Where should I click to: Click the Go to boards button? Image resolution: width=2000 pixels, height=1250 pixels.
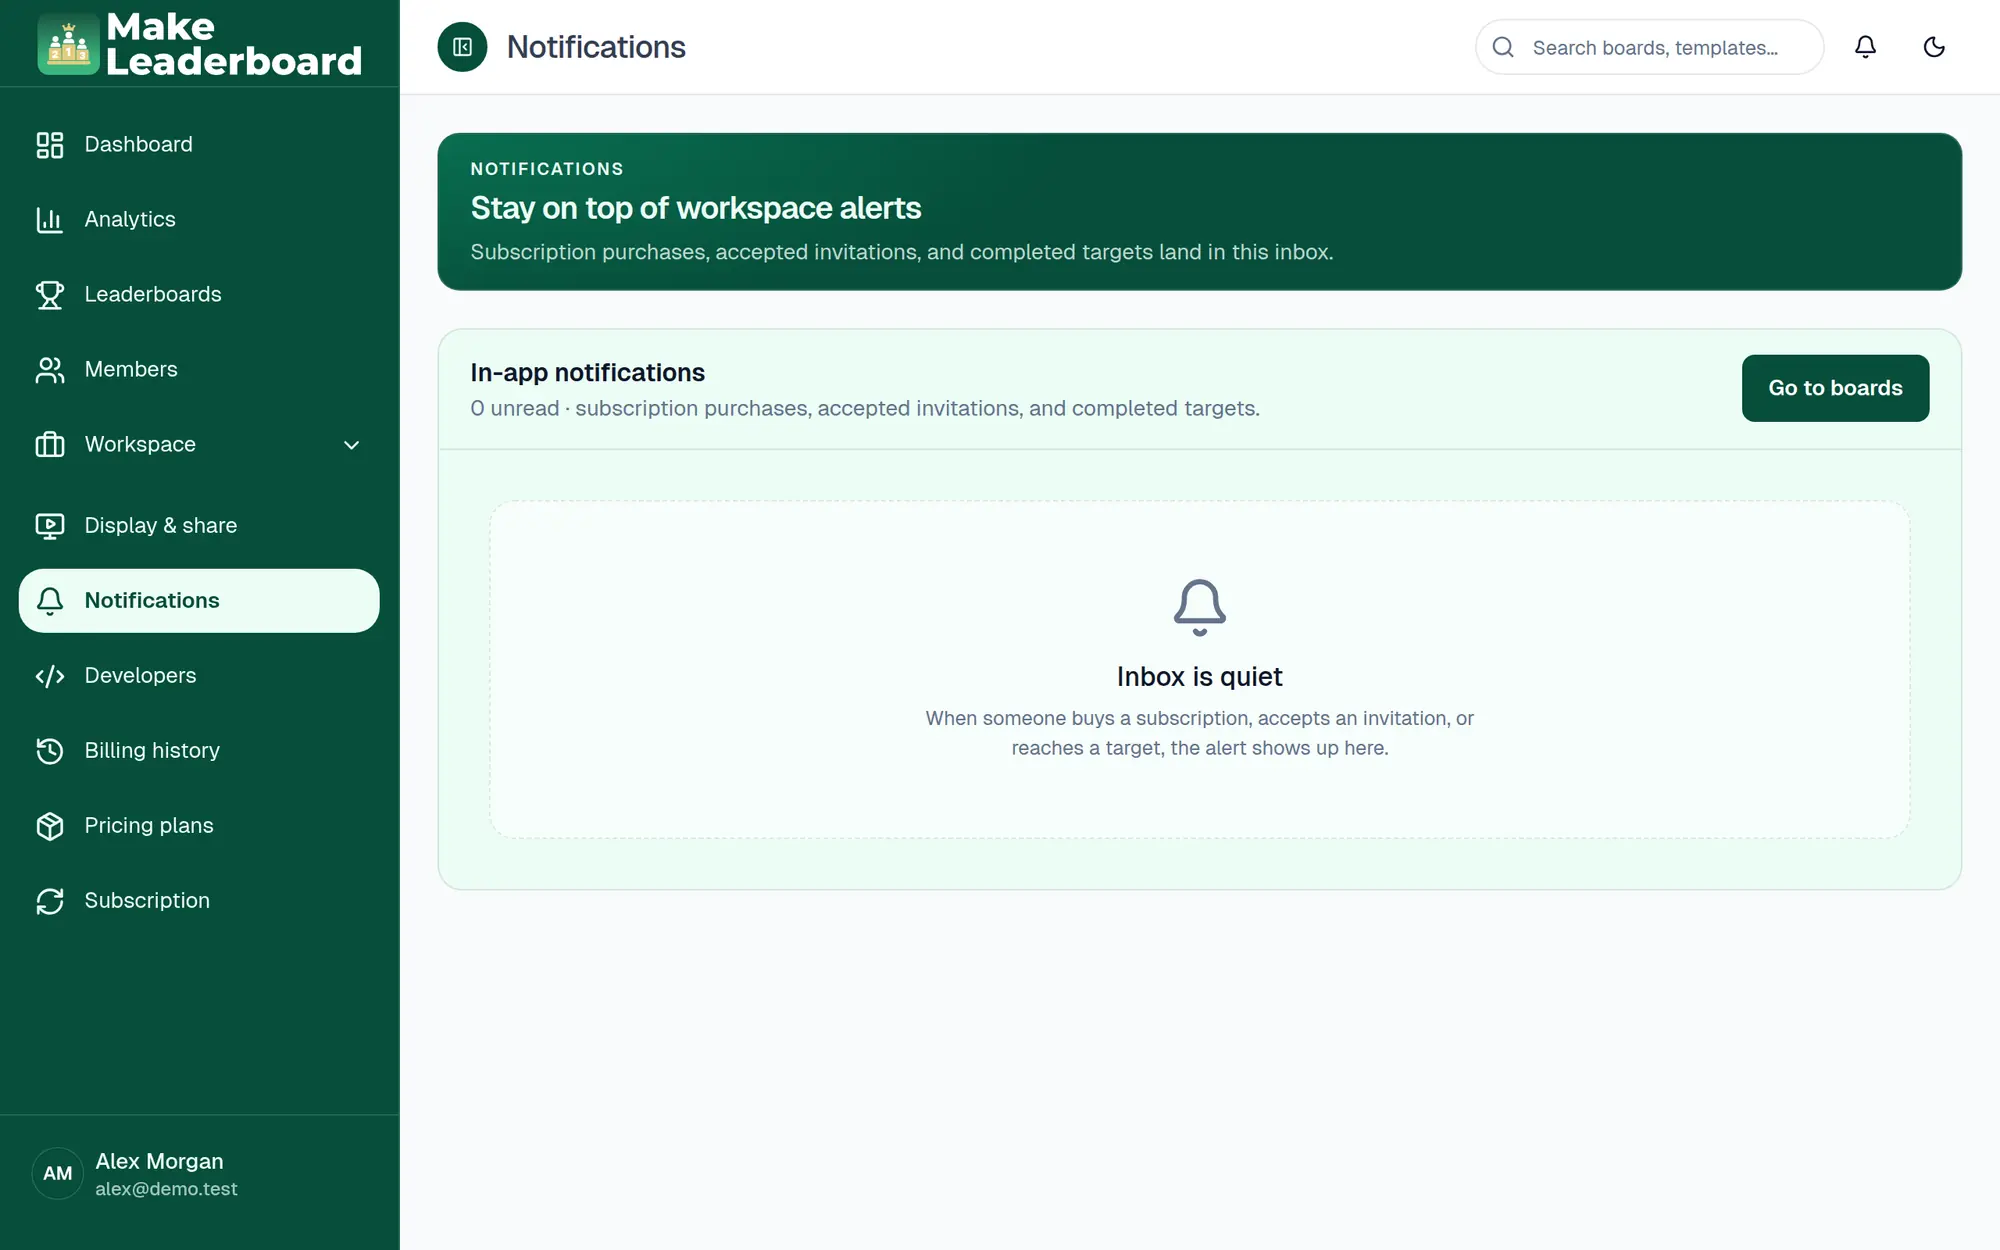tap(1835, 388)
